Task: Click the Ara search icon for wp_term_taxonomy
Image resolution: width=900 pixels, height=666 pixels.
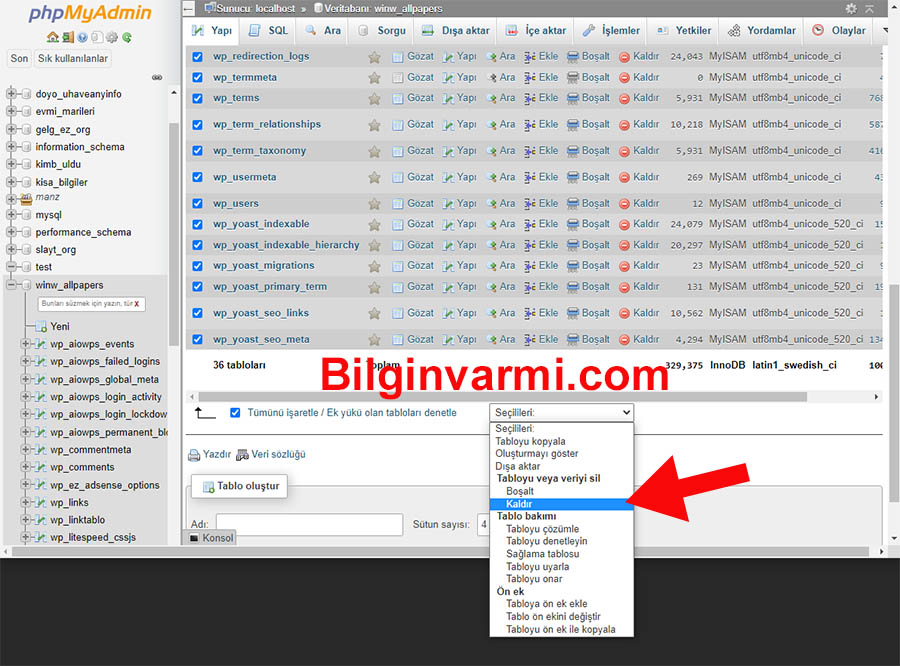Action: pos(491,151)
